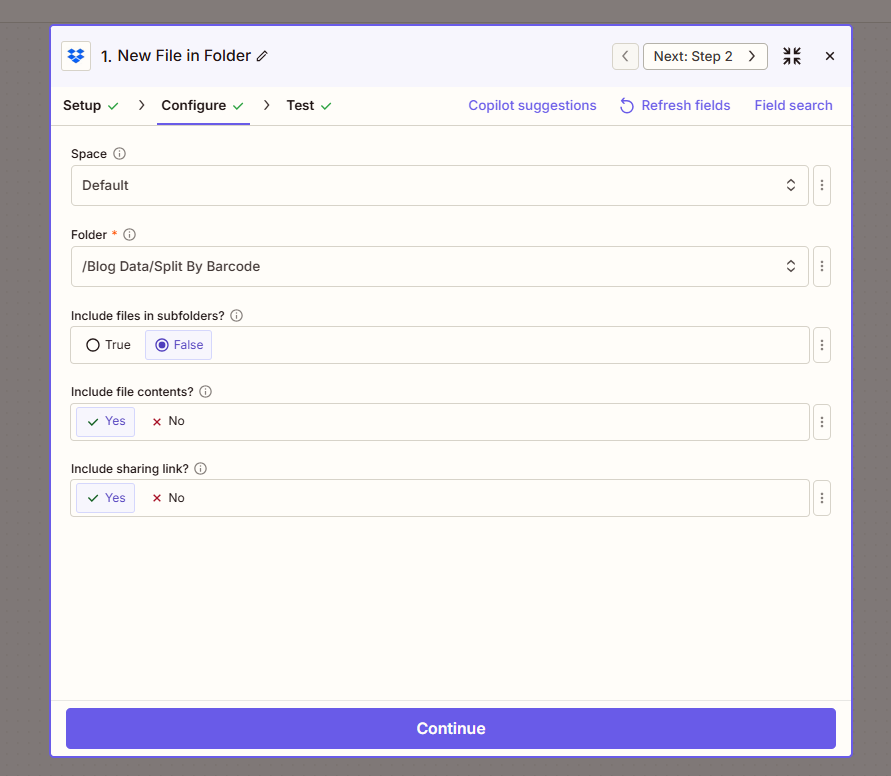The image size is (891, 776).
Task: Click Field search
Action: pyautogui.click(x=793, y=105)
